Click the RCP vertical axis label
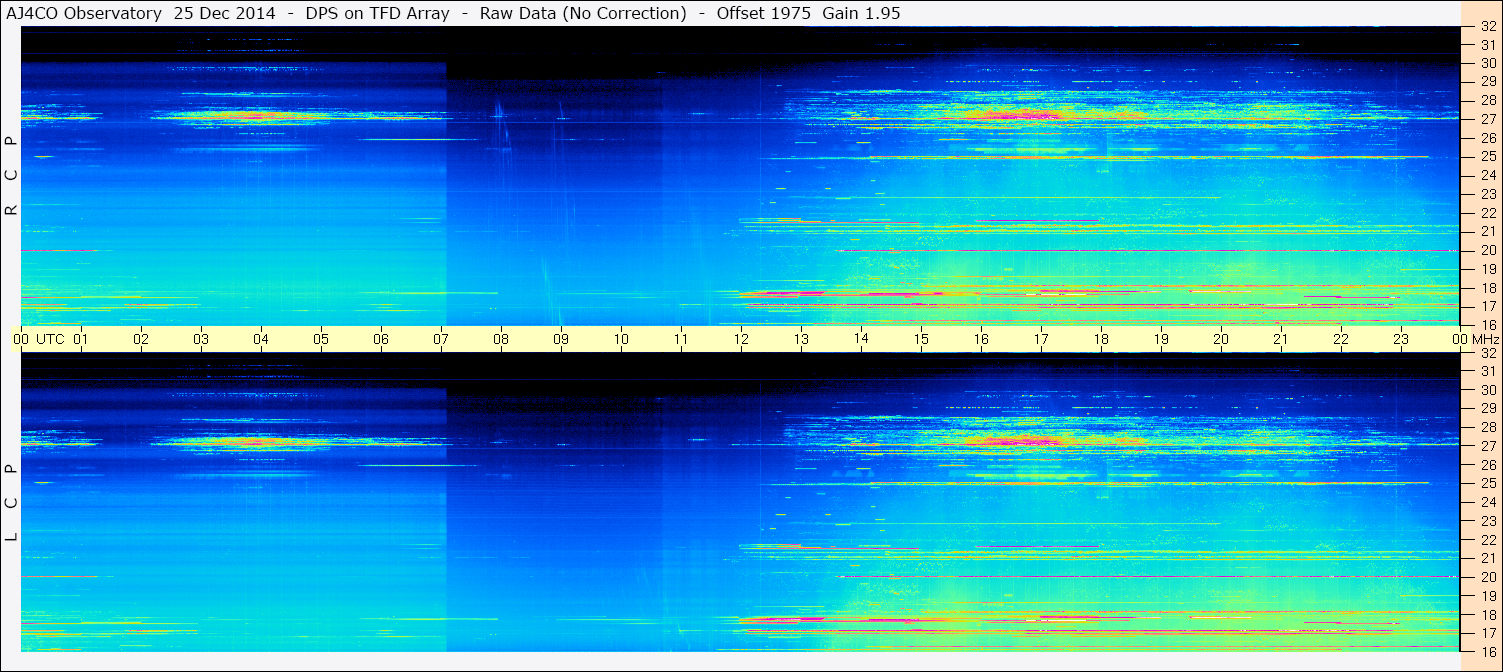Screen dimensions: 1503x672 [12, 176]
